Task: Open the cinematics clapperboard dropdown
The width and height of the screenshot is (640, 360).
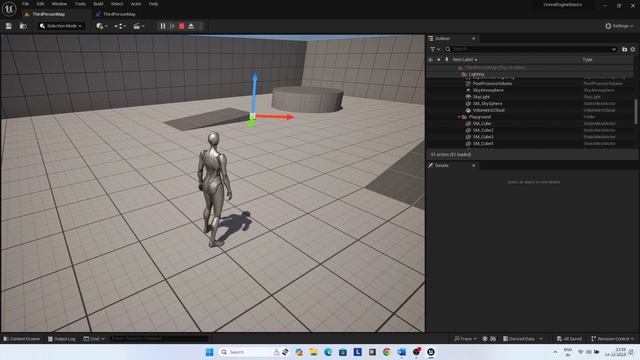Action: [x=139, y=26]
